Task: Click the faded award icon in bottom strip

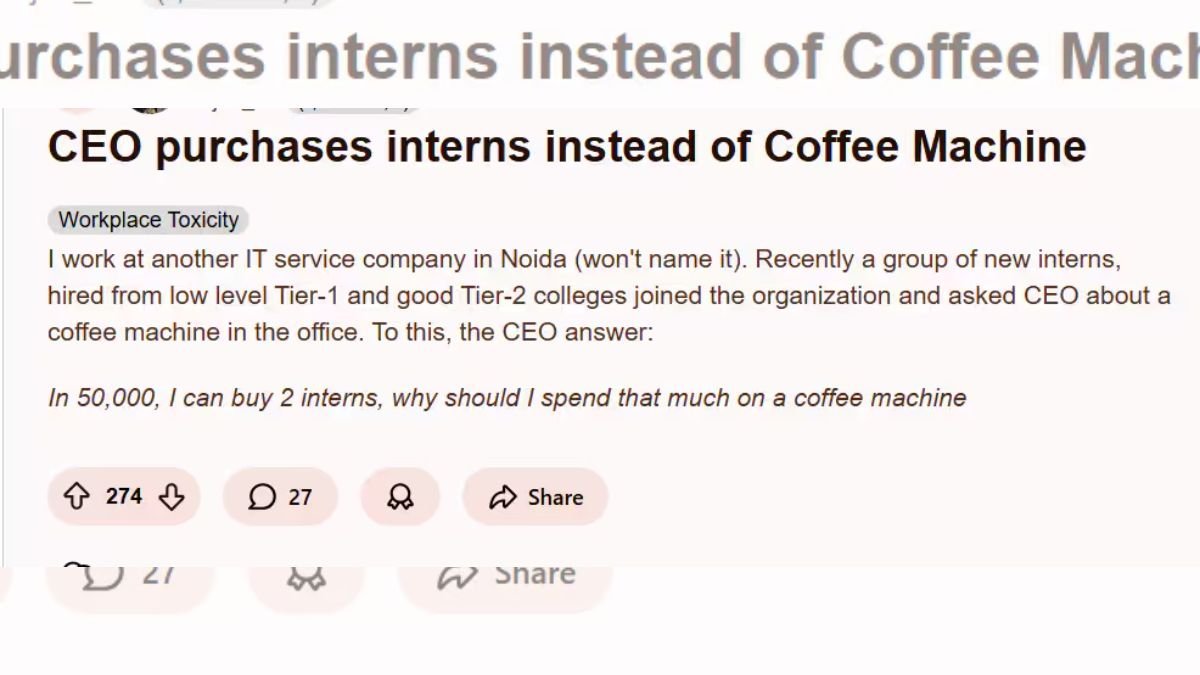Action: [x=306, y=577]
